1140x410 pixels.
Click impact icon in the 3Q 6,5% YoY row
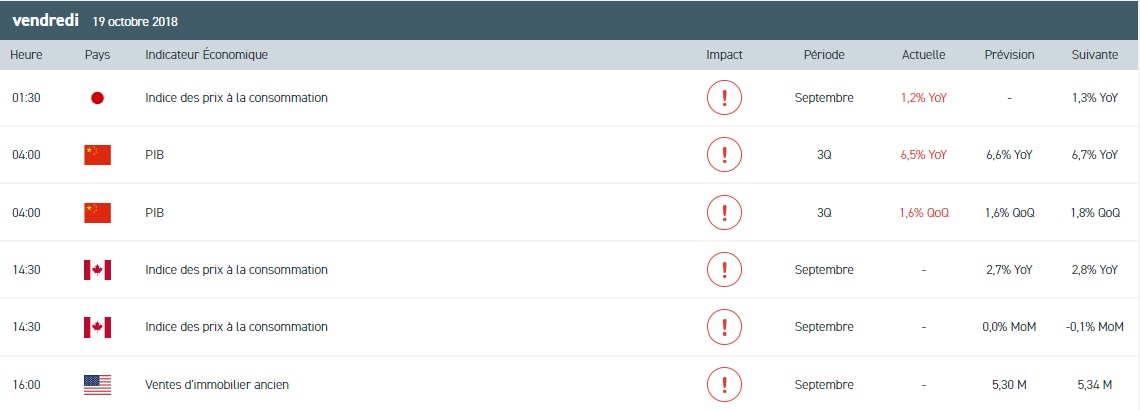(724, 155)
